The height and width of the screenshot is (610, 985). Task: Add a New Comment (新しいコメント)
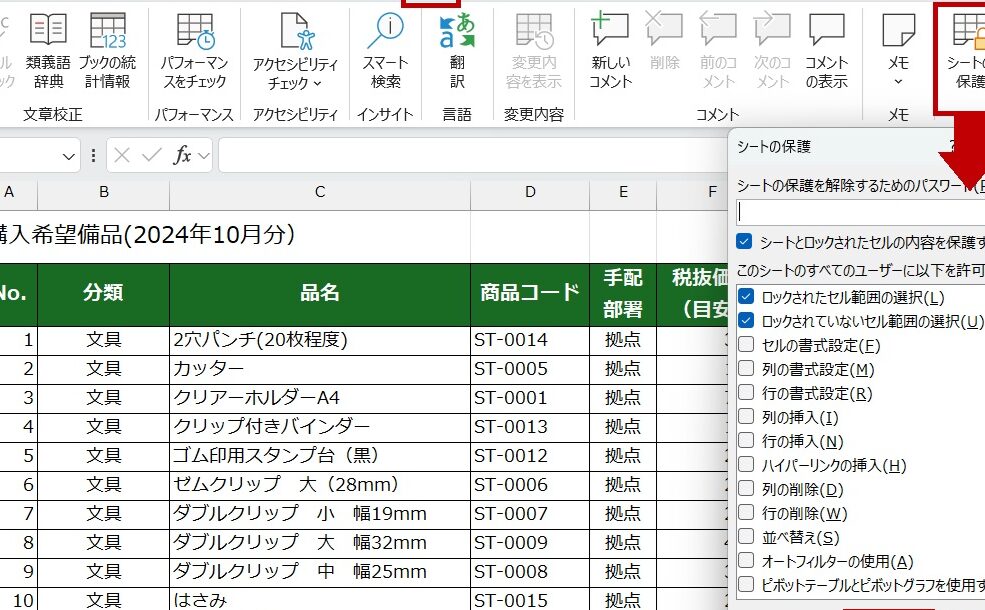tap(610, 52)
